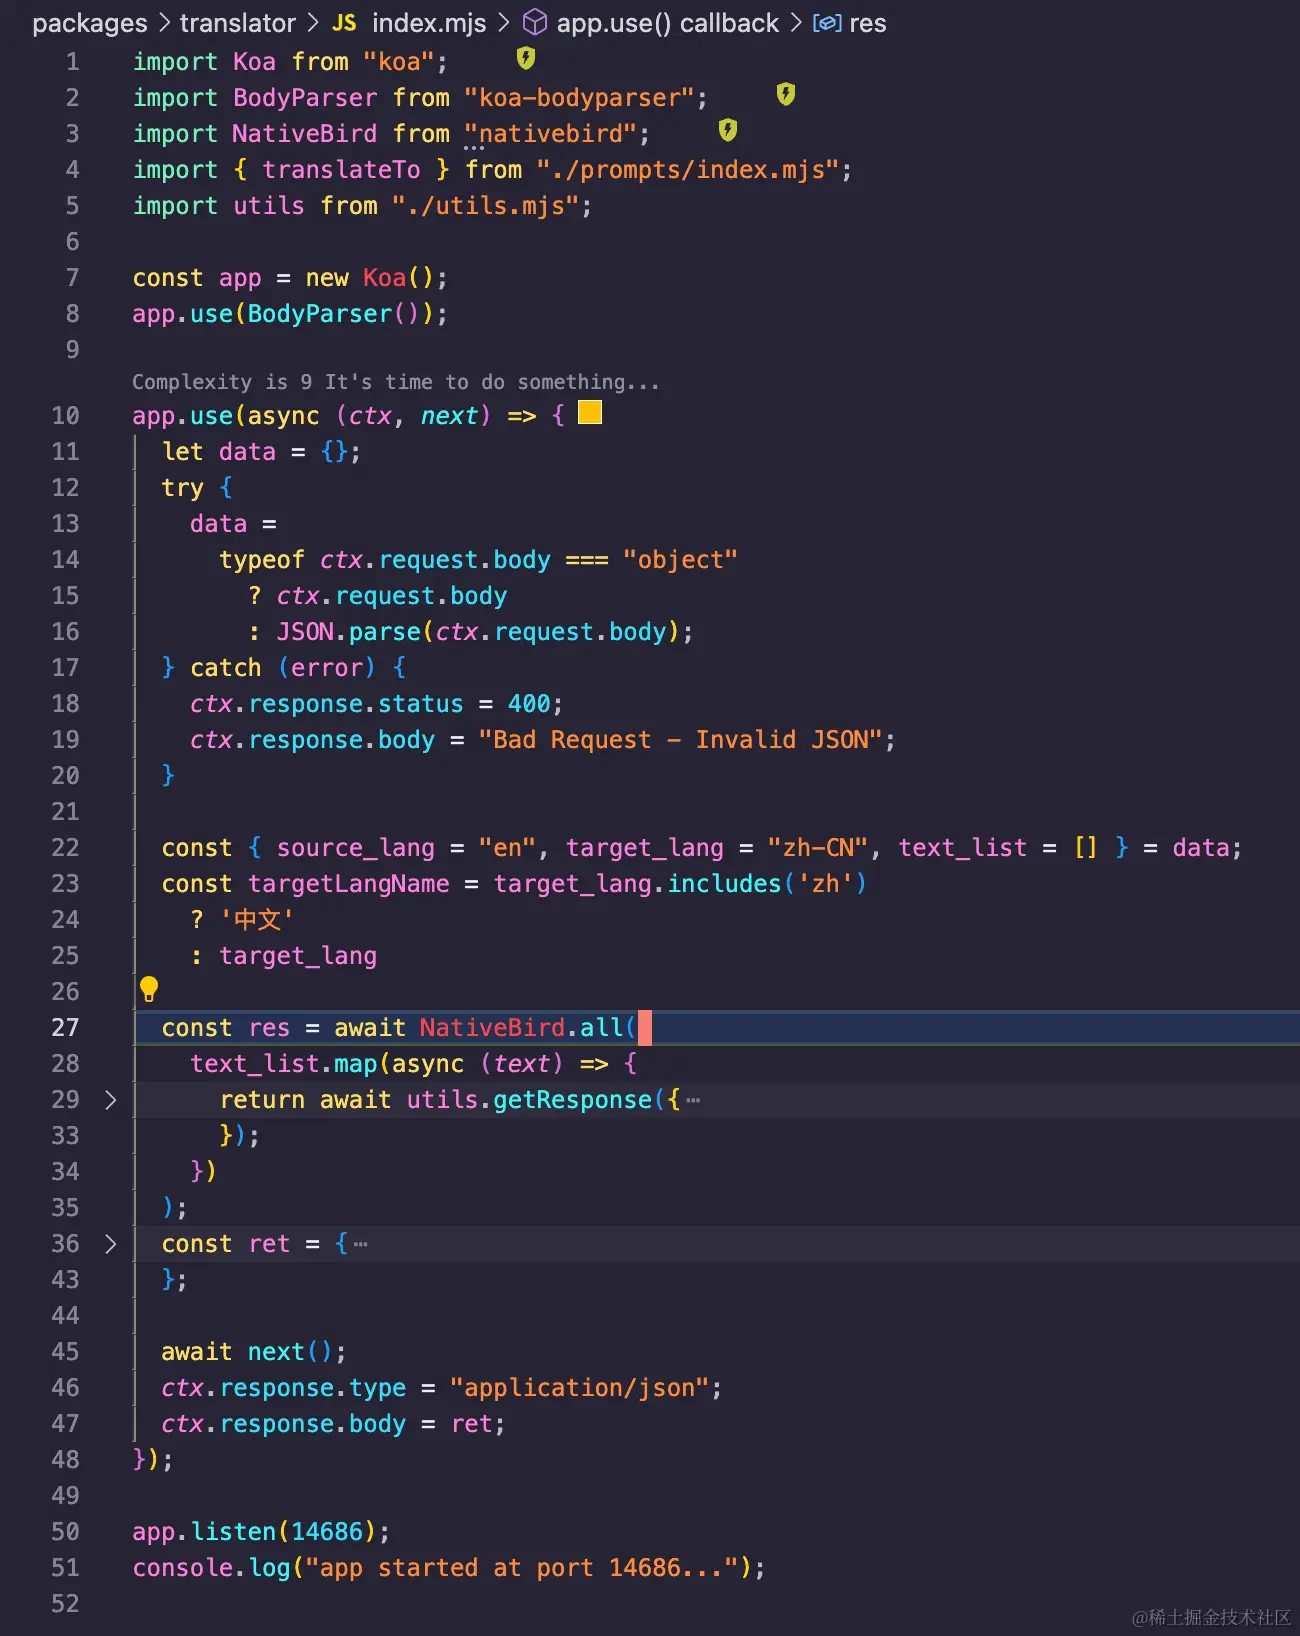Click the "./prompts/index.mjs" import path
This screenshot has height=1636, width=1300.
[x=688, y=170]
